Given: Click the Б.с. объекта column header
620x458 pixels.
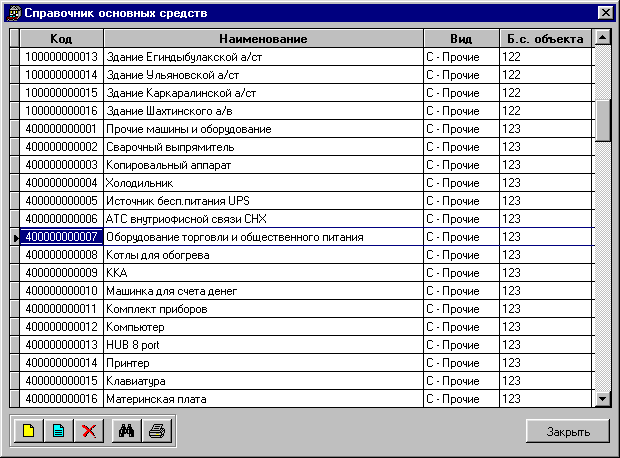Looking at the screenshot, I should point(545,38).
